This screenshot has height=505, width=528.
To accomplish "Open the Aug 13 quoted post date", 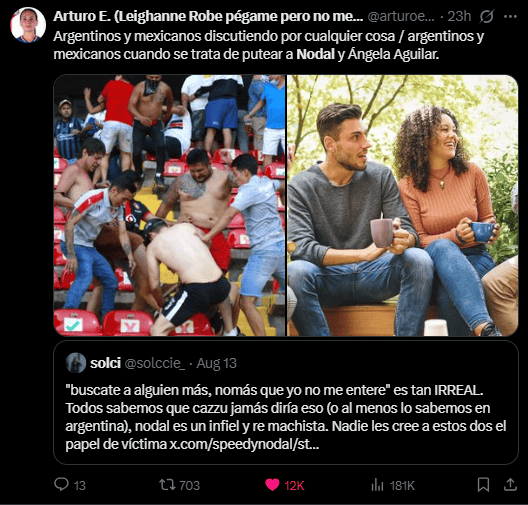I will pos(217,363).
